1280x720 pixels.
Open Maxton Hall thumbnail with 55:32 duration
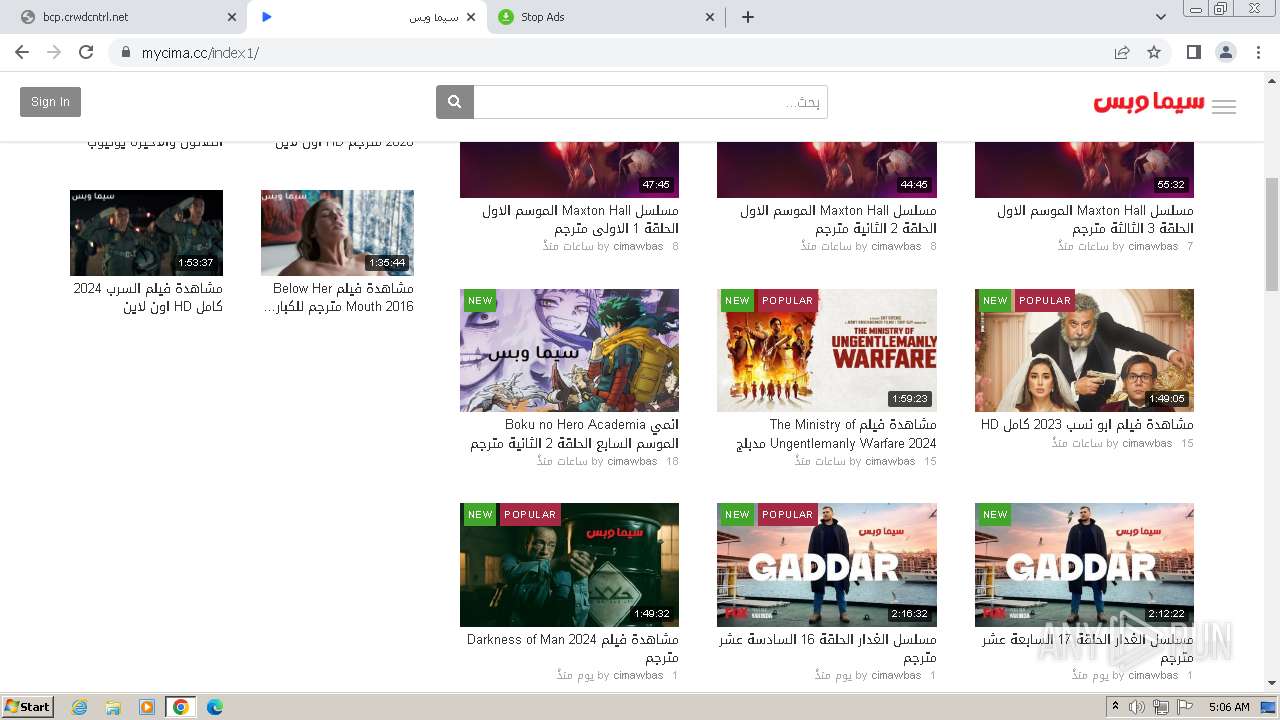pos(1084,170)
